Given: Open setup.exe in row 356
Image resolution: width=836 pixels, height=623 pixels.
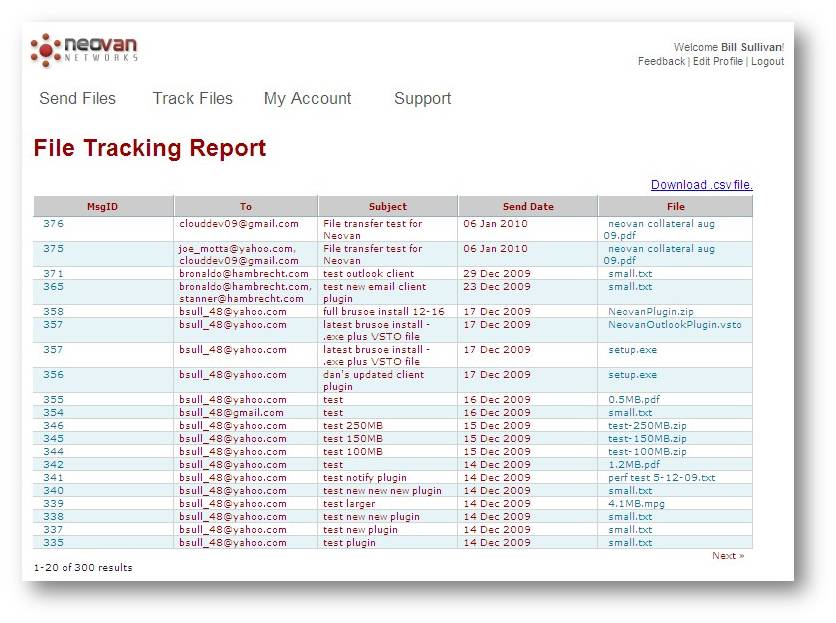Looking at the screenshot, I should tap(632, 374).
